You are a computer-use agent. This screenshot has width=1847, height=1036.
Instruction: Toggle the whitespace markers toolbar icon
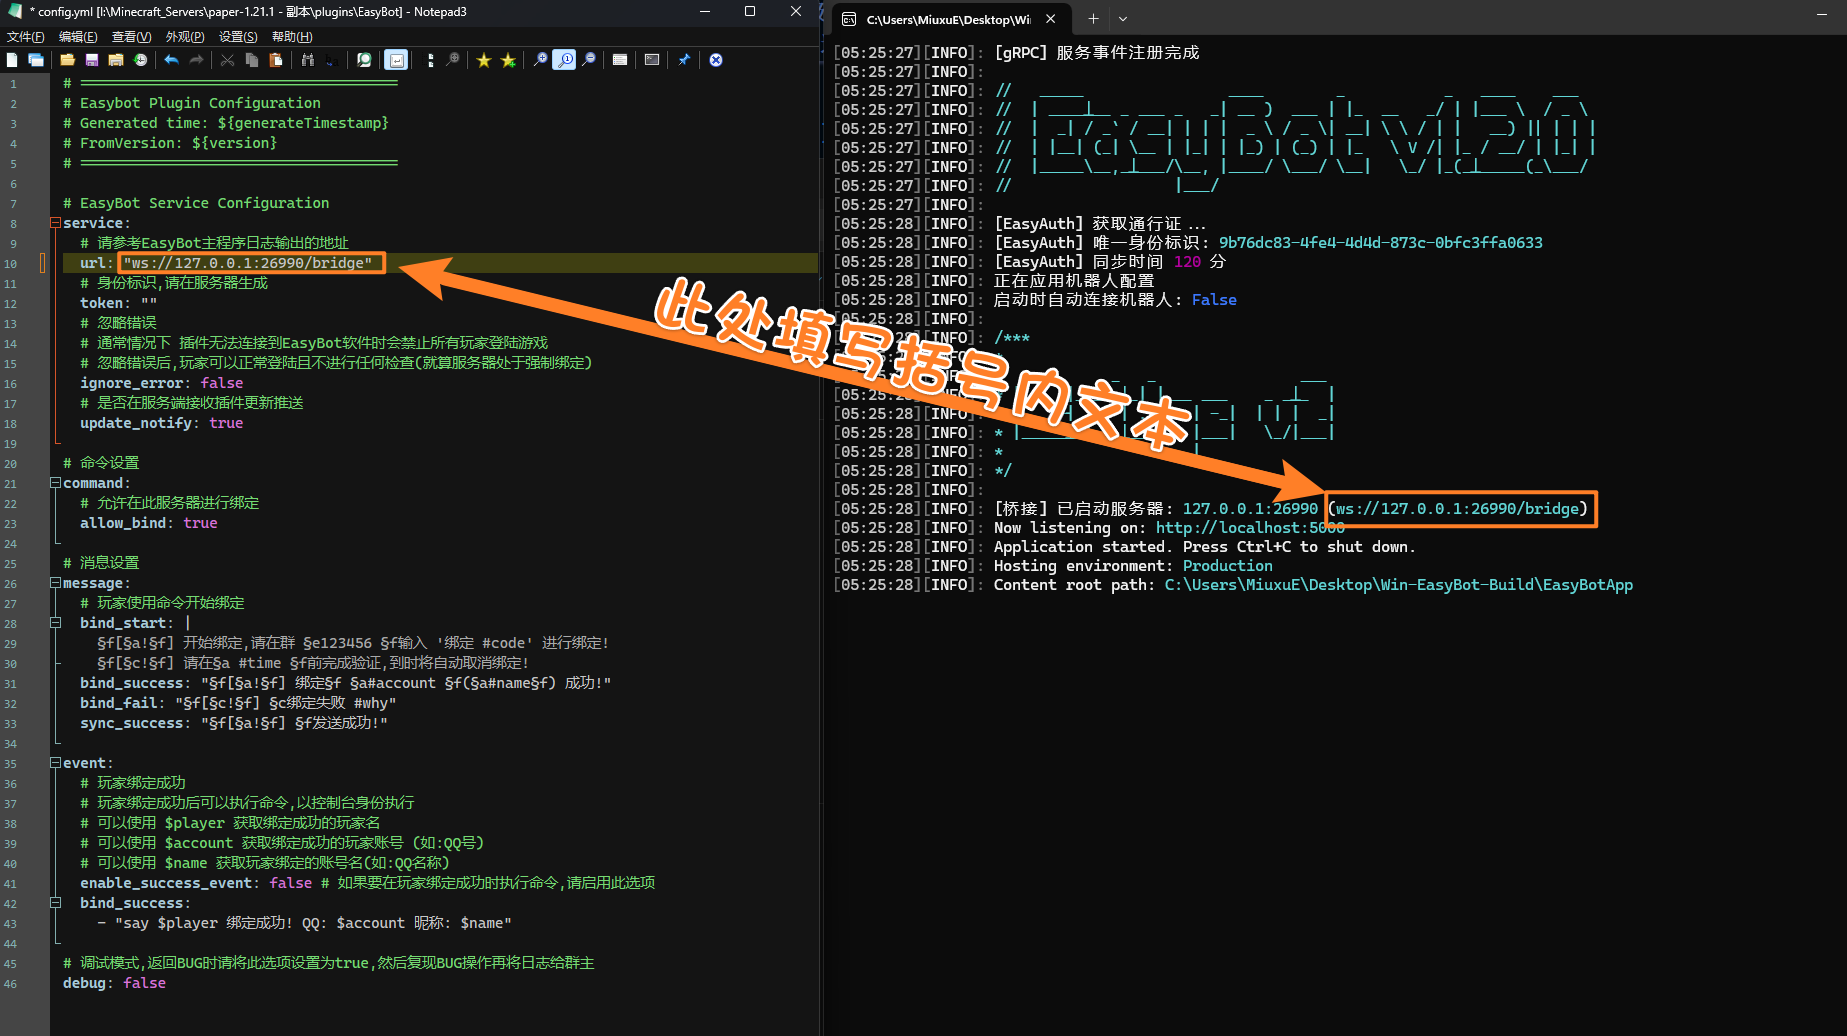click(430, 60)
